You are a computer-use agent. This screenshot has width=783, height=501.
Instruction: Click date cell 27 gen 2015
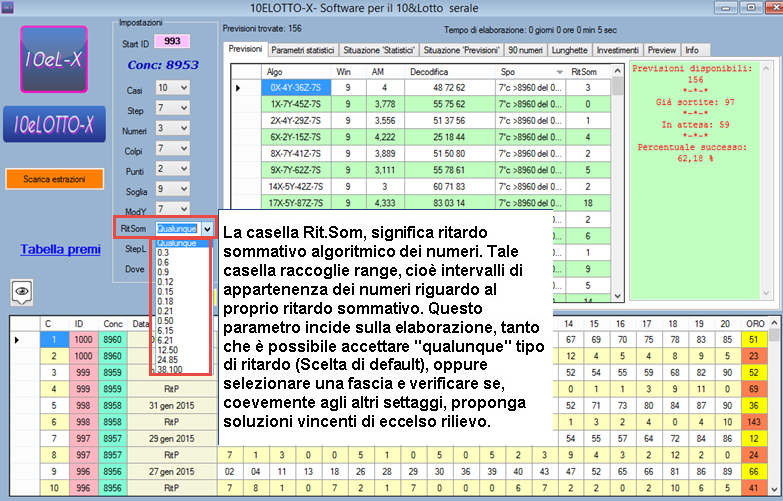(x=172, y=472)
